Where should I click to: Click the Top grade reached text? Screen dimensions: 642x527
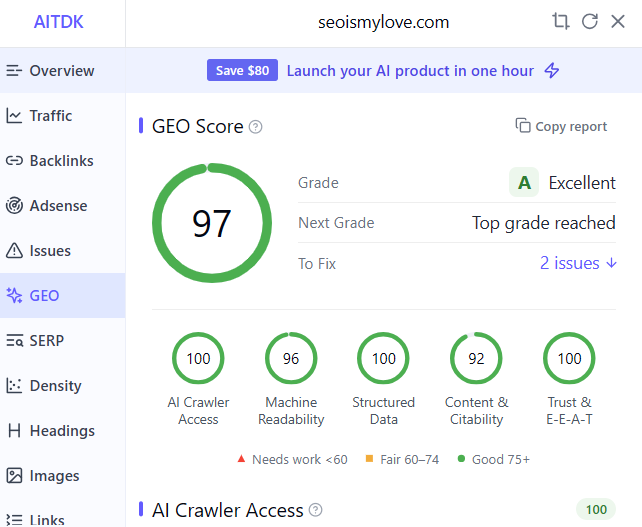(544, 223)
